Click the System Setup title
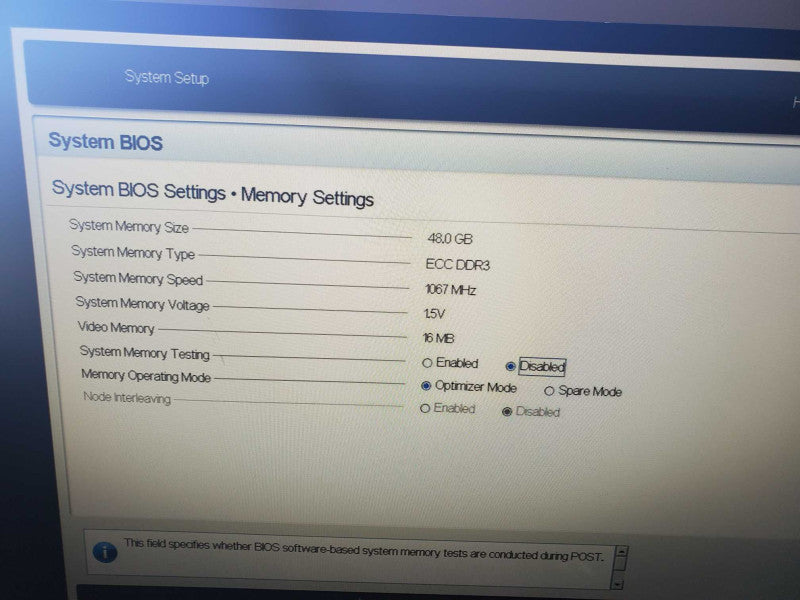Screen dimensions: 800x600 pos(167,78)
